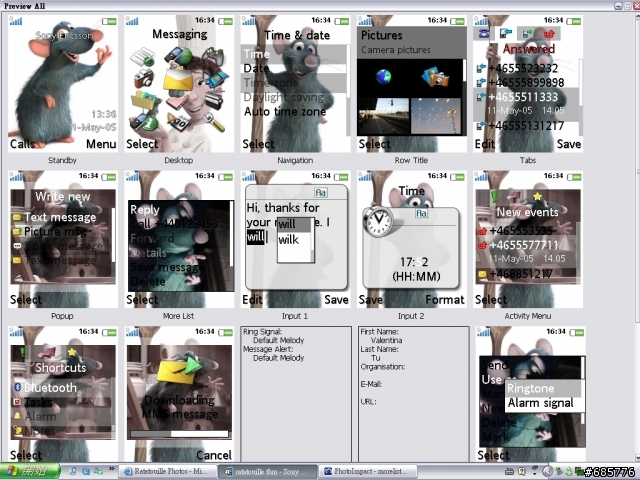Select Reply in the More List preview
Viewport: 640px width, 480px height.
tap(145, 210)
